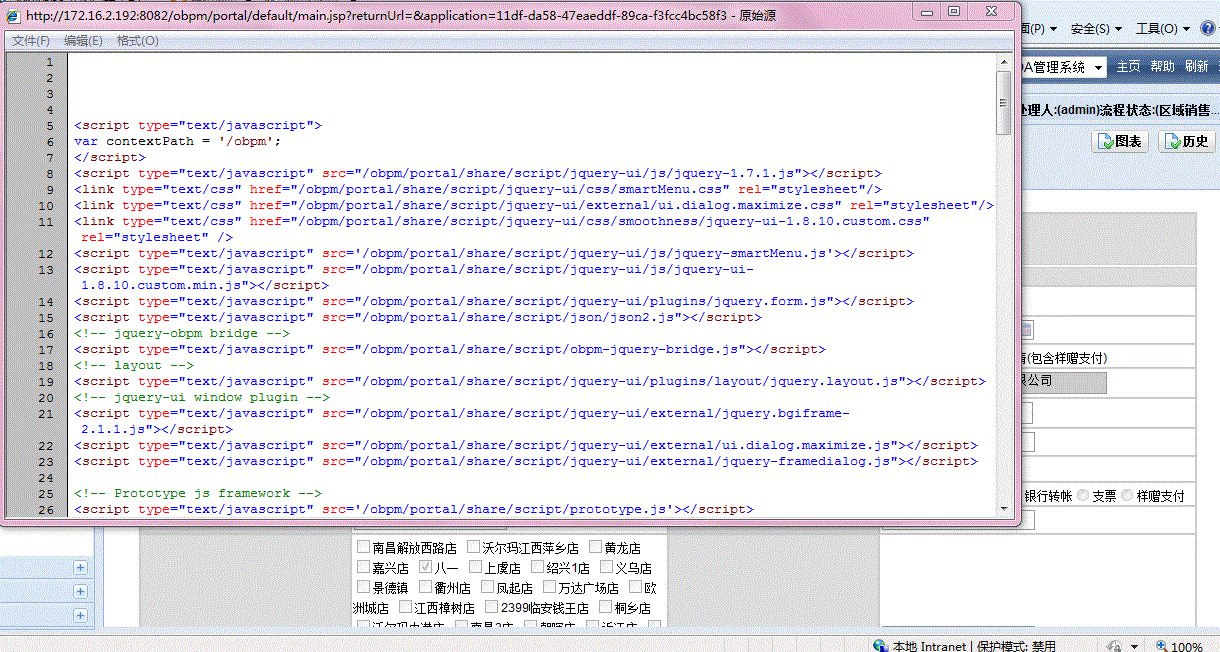Open the 格式(O) menu in source viewer
This screenshot has height=652, width=1220.
click(138, 41)
